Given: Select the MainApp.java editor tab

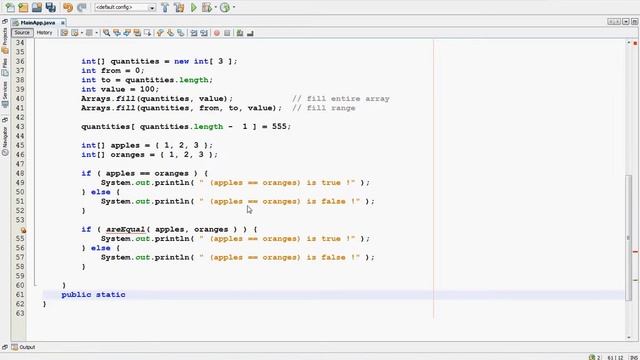Looking at the screenshot, I should point(38,22).
